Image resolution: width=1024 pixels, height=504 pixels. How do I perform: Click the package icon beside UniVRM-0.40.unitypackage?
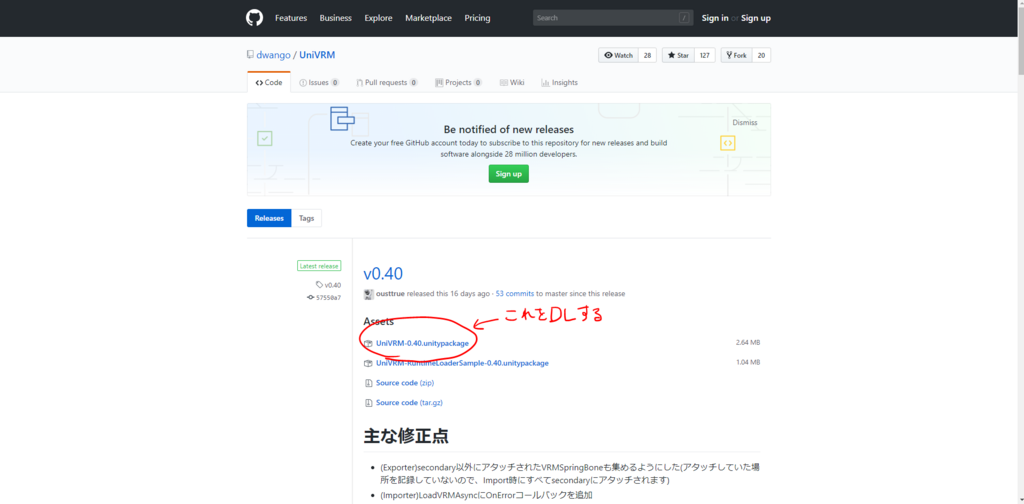pyautogui.click(x=369, y=343)
